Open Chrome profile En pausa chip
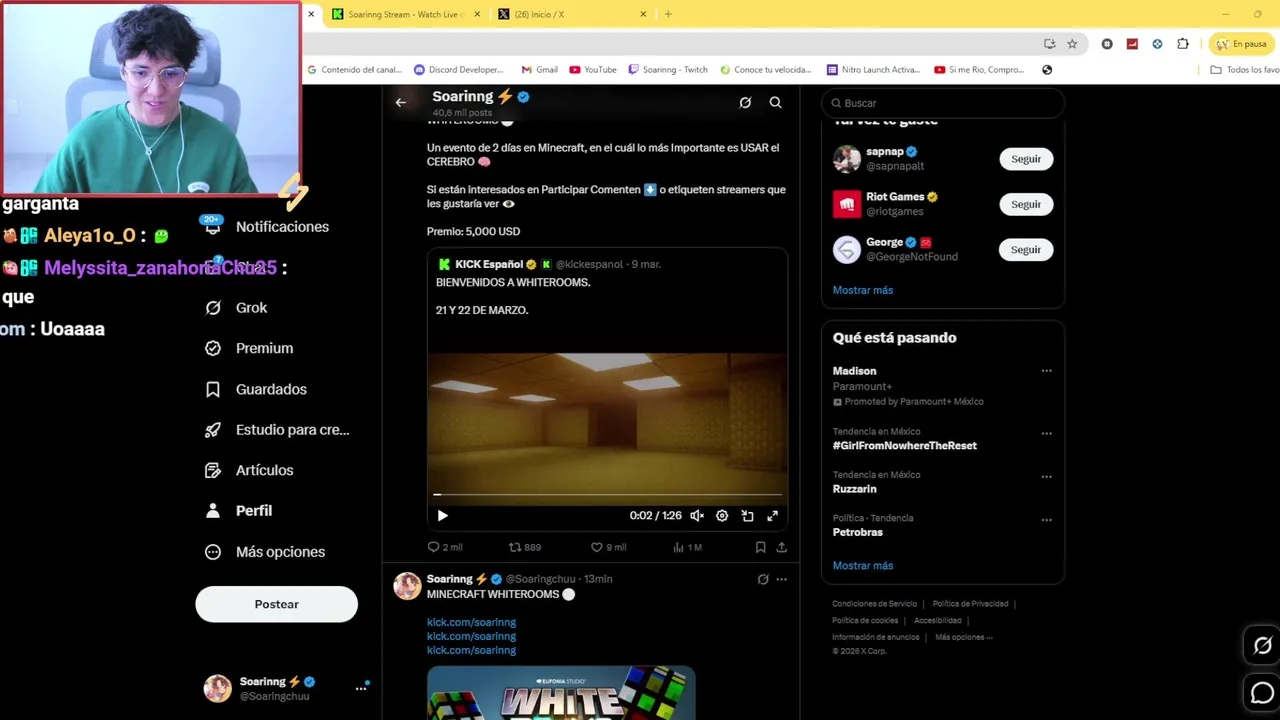 pos(1241,44)
